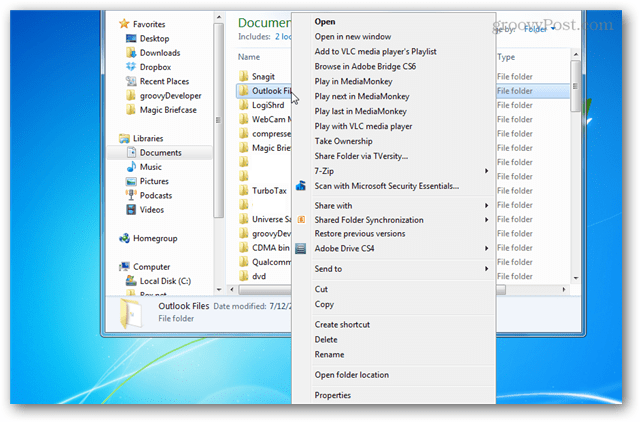The image size is (640, 422).
Task: Click the LogiShrd folder icon
Action: point(244,105)
